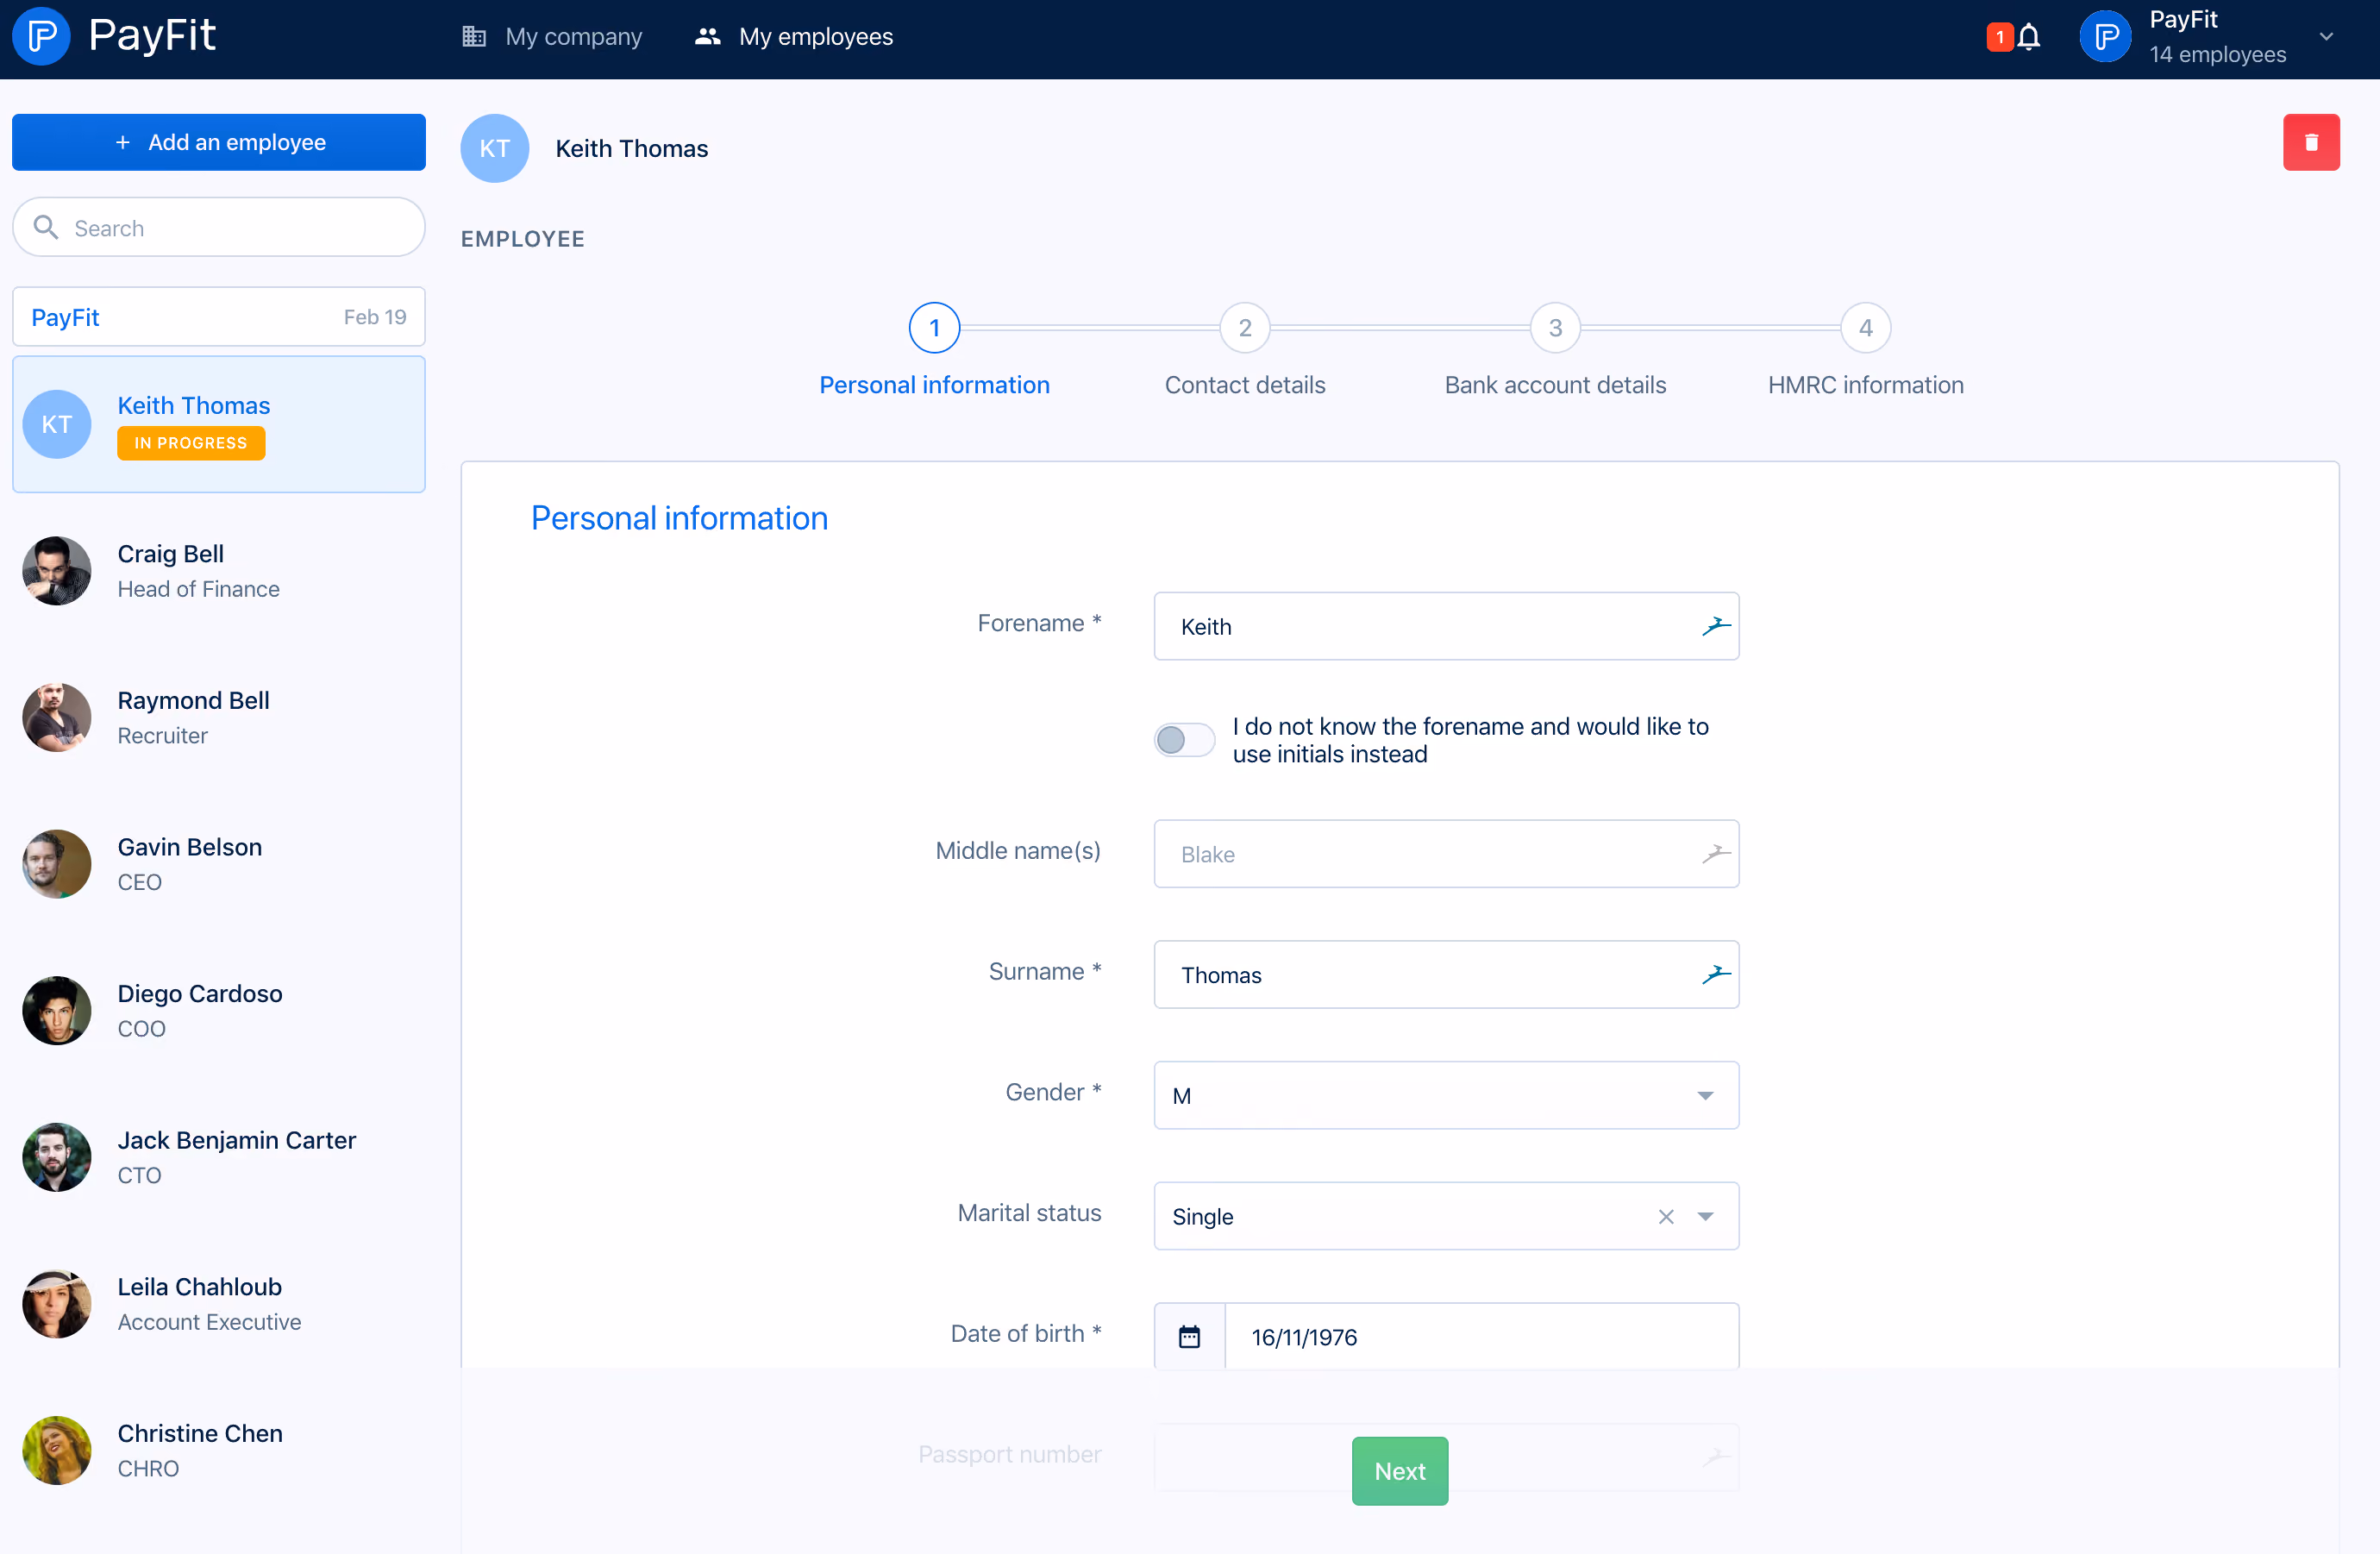Open notification bell icon

coord(2029,38)
